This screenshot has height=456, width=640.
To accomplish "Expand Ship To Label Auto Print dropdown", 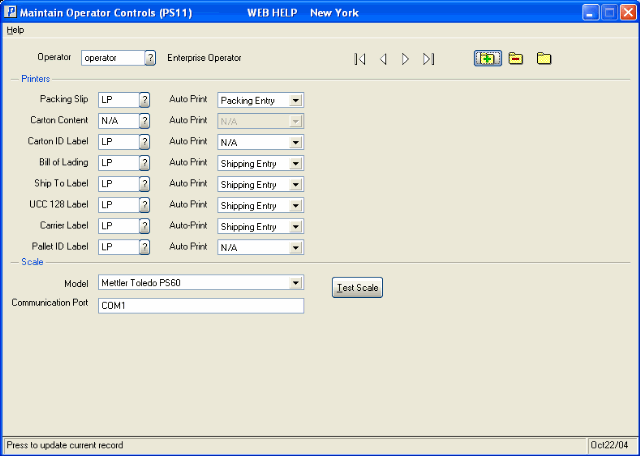I will (x=296, y=185).
